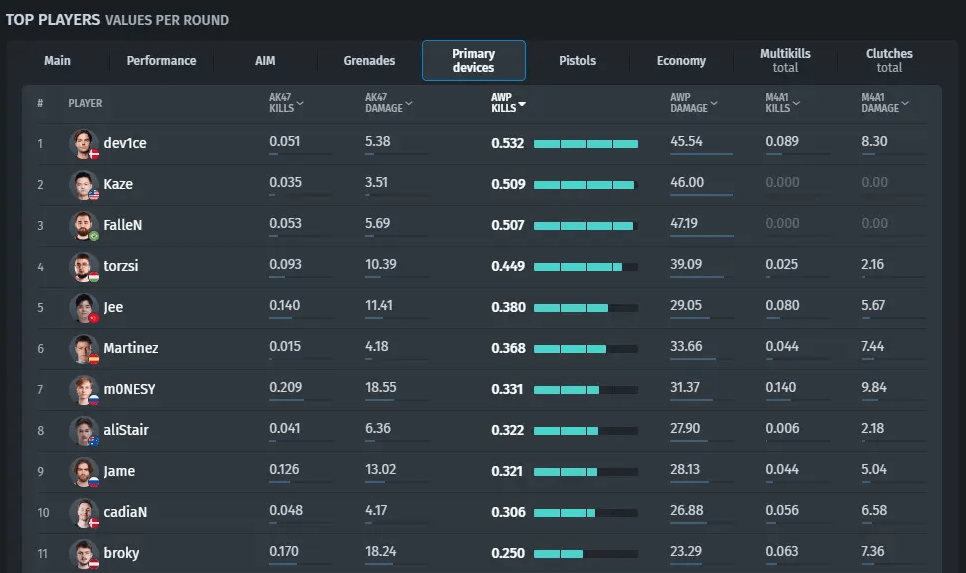Switch to the Grenades tab

(x=369, y=61)
